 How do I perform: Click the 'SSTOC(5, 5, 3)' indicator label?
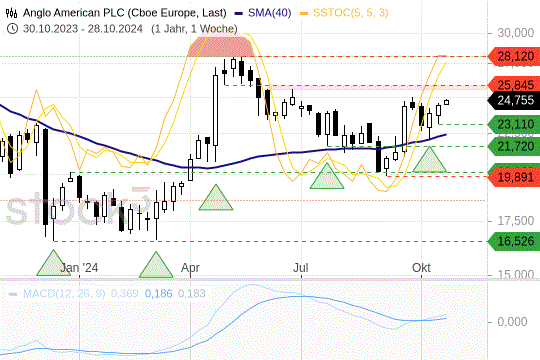point(351,13)
